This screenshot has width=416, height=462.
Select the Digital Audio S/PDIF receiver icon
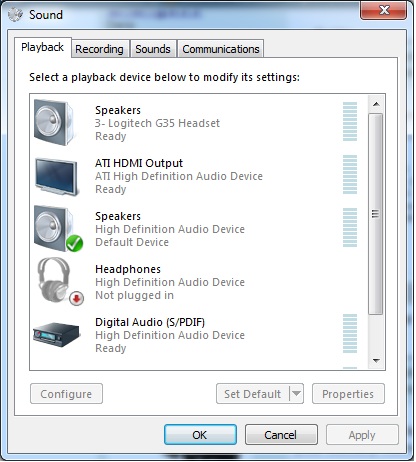56,335
